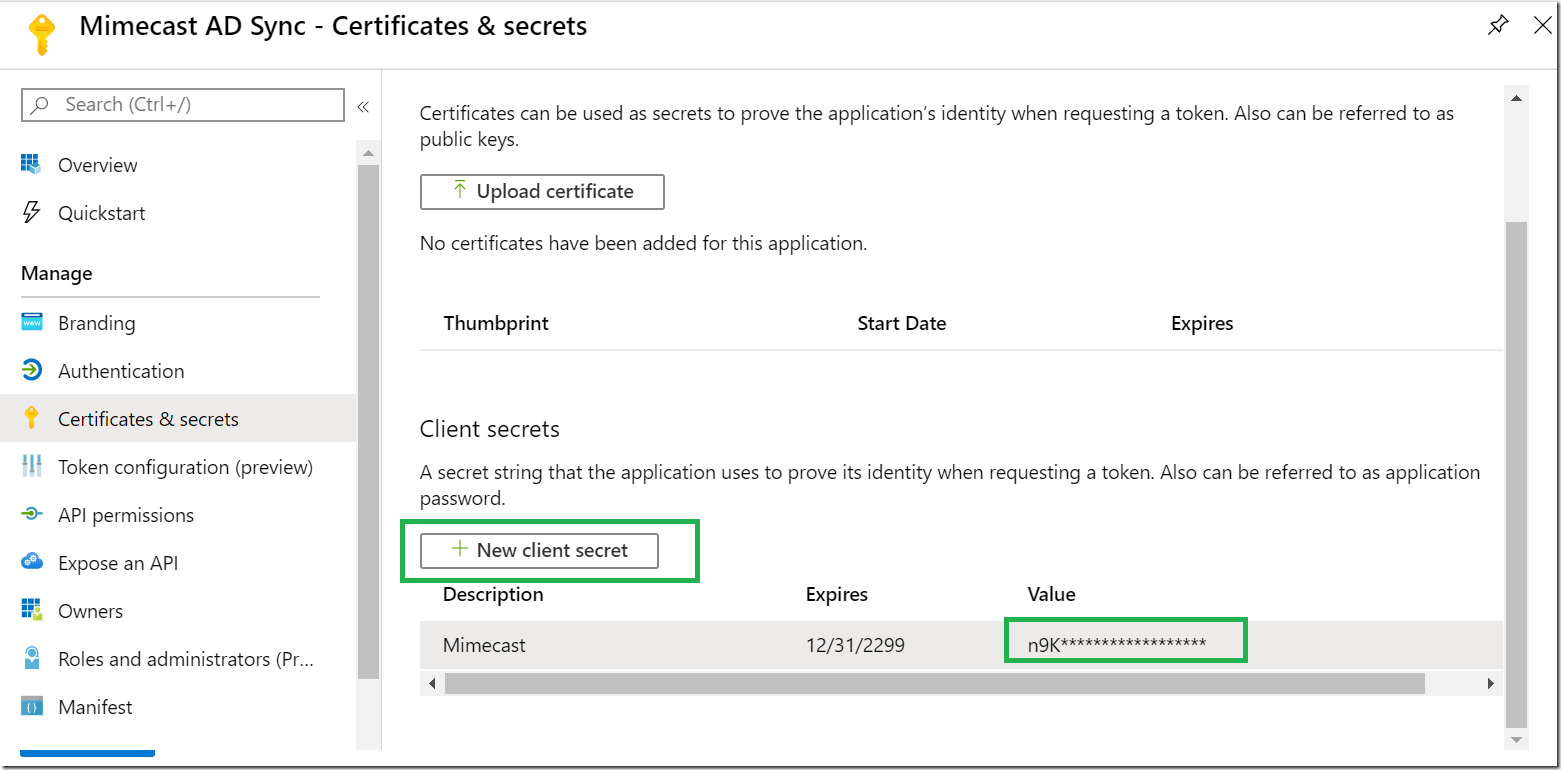The height and width of the screenshot is (770, 1561).
Task: Open the Overview menu item
Action: coord(98,165)
